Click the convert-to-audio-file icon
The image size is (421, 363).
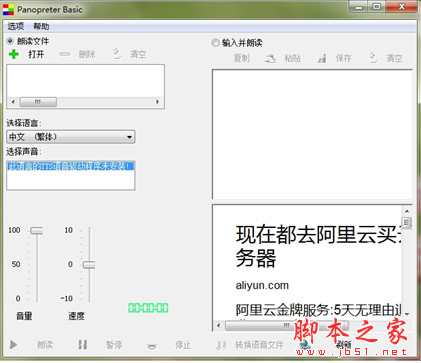pos(221,345)
